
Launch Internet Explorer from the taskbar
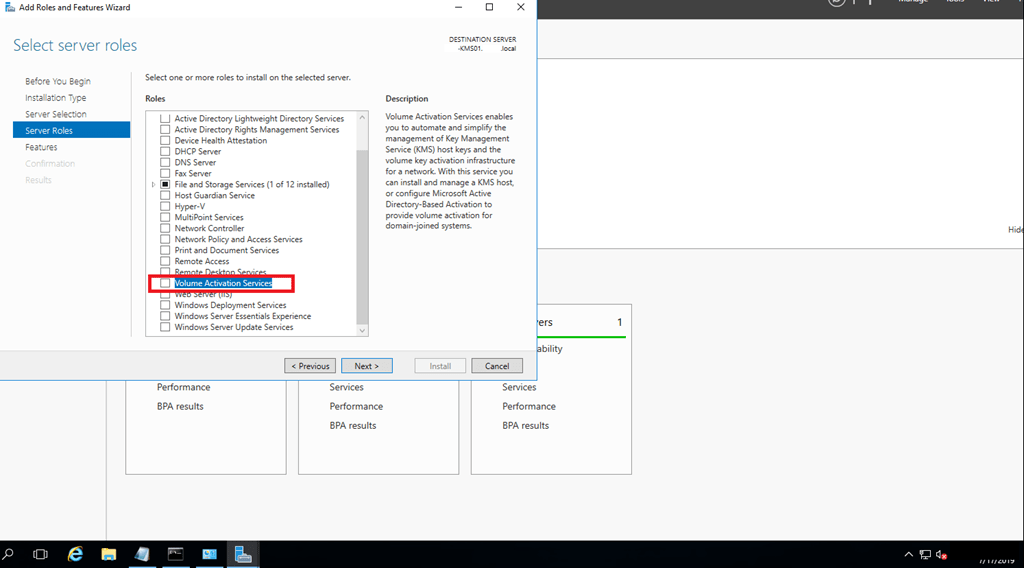[76, 554]
